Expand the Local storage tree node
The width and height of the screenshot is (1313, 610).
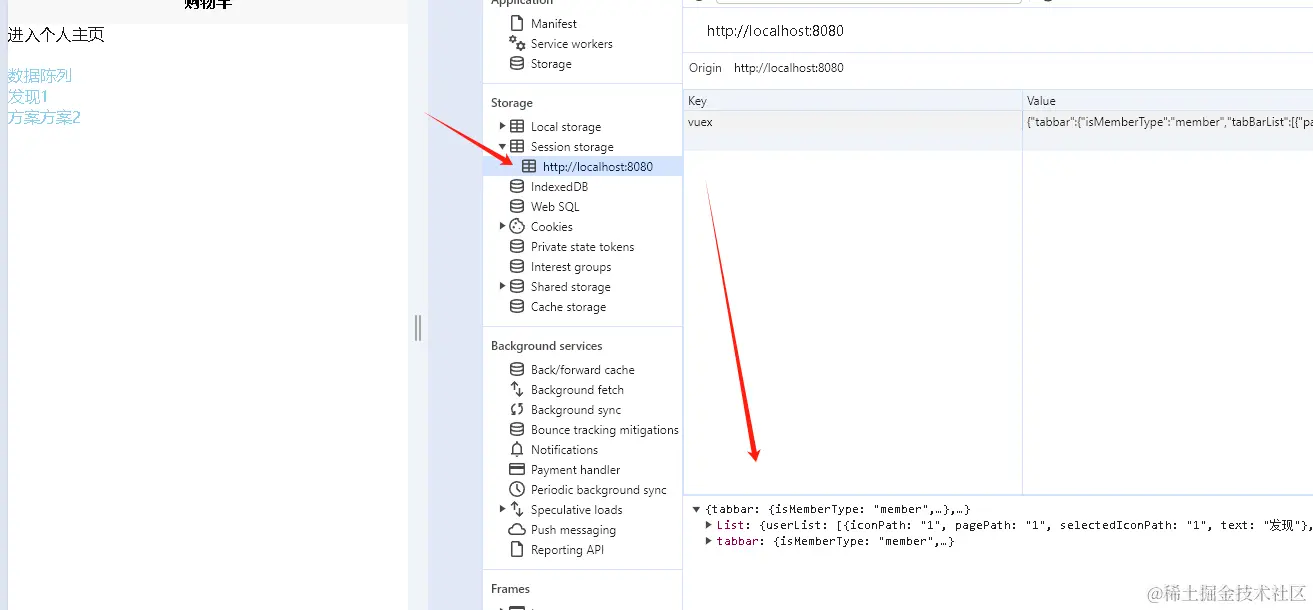tap(503, 126)
